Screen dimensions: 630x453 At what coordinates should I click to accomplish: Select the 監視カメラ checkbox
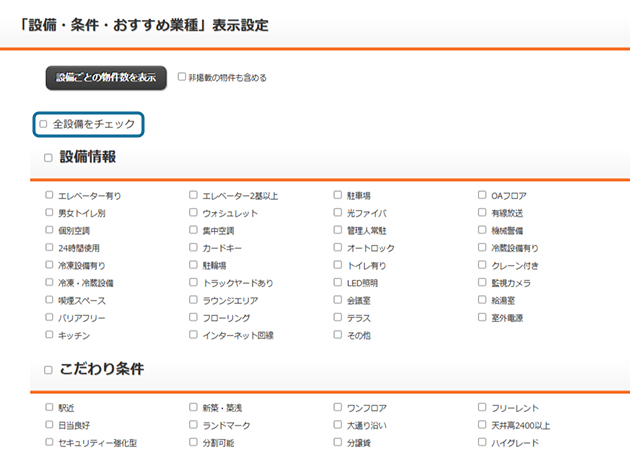coord(482,282)
